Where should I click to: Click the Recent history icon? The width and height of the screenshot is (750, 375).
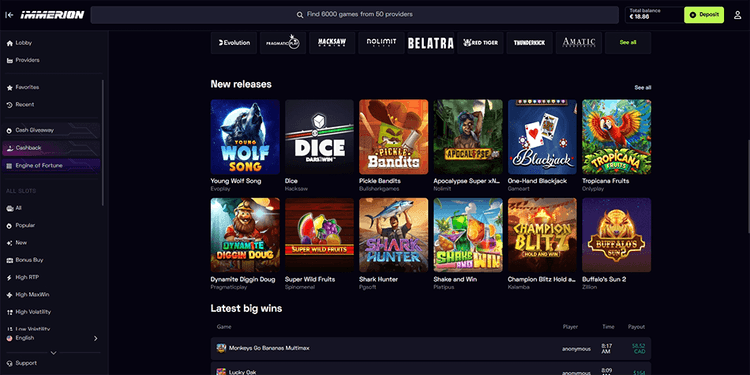coord(10,105)
